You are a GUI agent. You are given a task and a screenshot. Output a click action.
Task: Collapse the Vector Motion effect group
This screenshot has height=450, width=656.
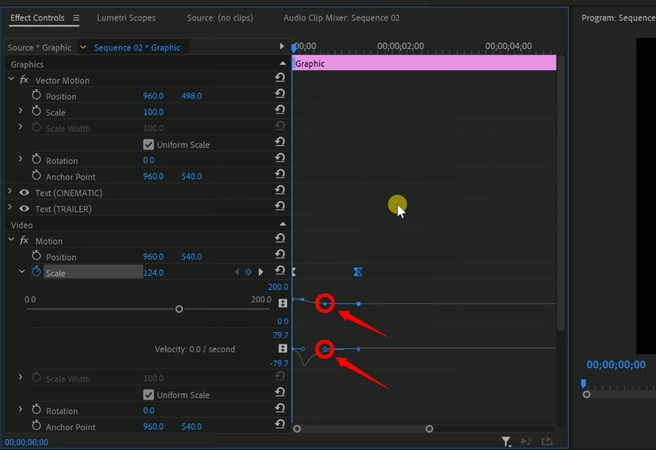point(12,80)
